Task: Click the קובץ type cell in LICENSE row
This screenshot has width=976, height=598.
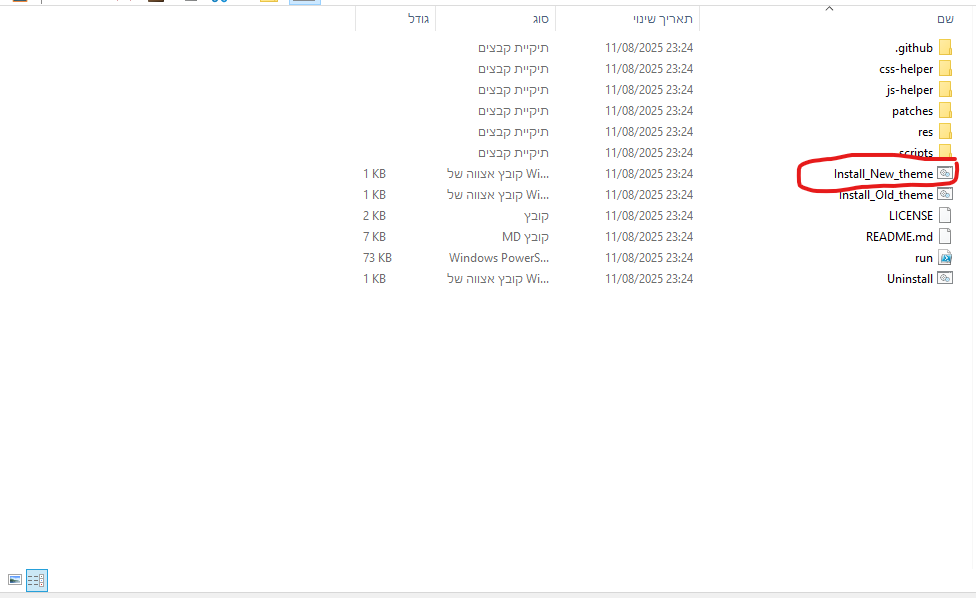Action: (x=537, y=215)
